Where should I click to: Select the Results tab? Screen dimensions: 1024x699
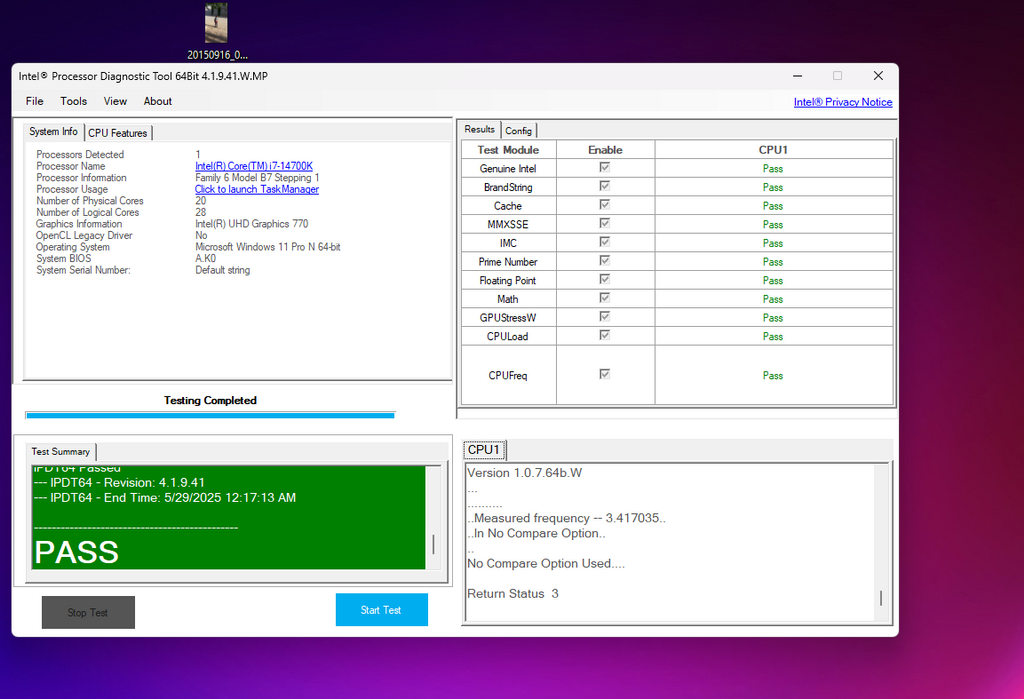coord(479,129)
